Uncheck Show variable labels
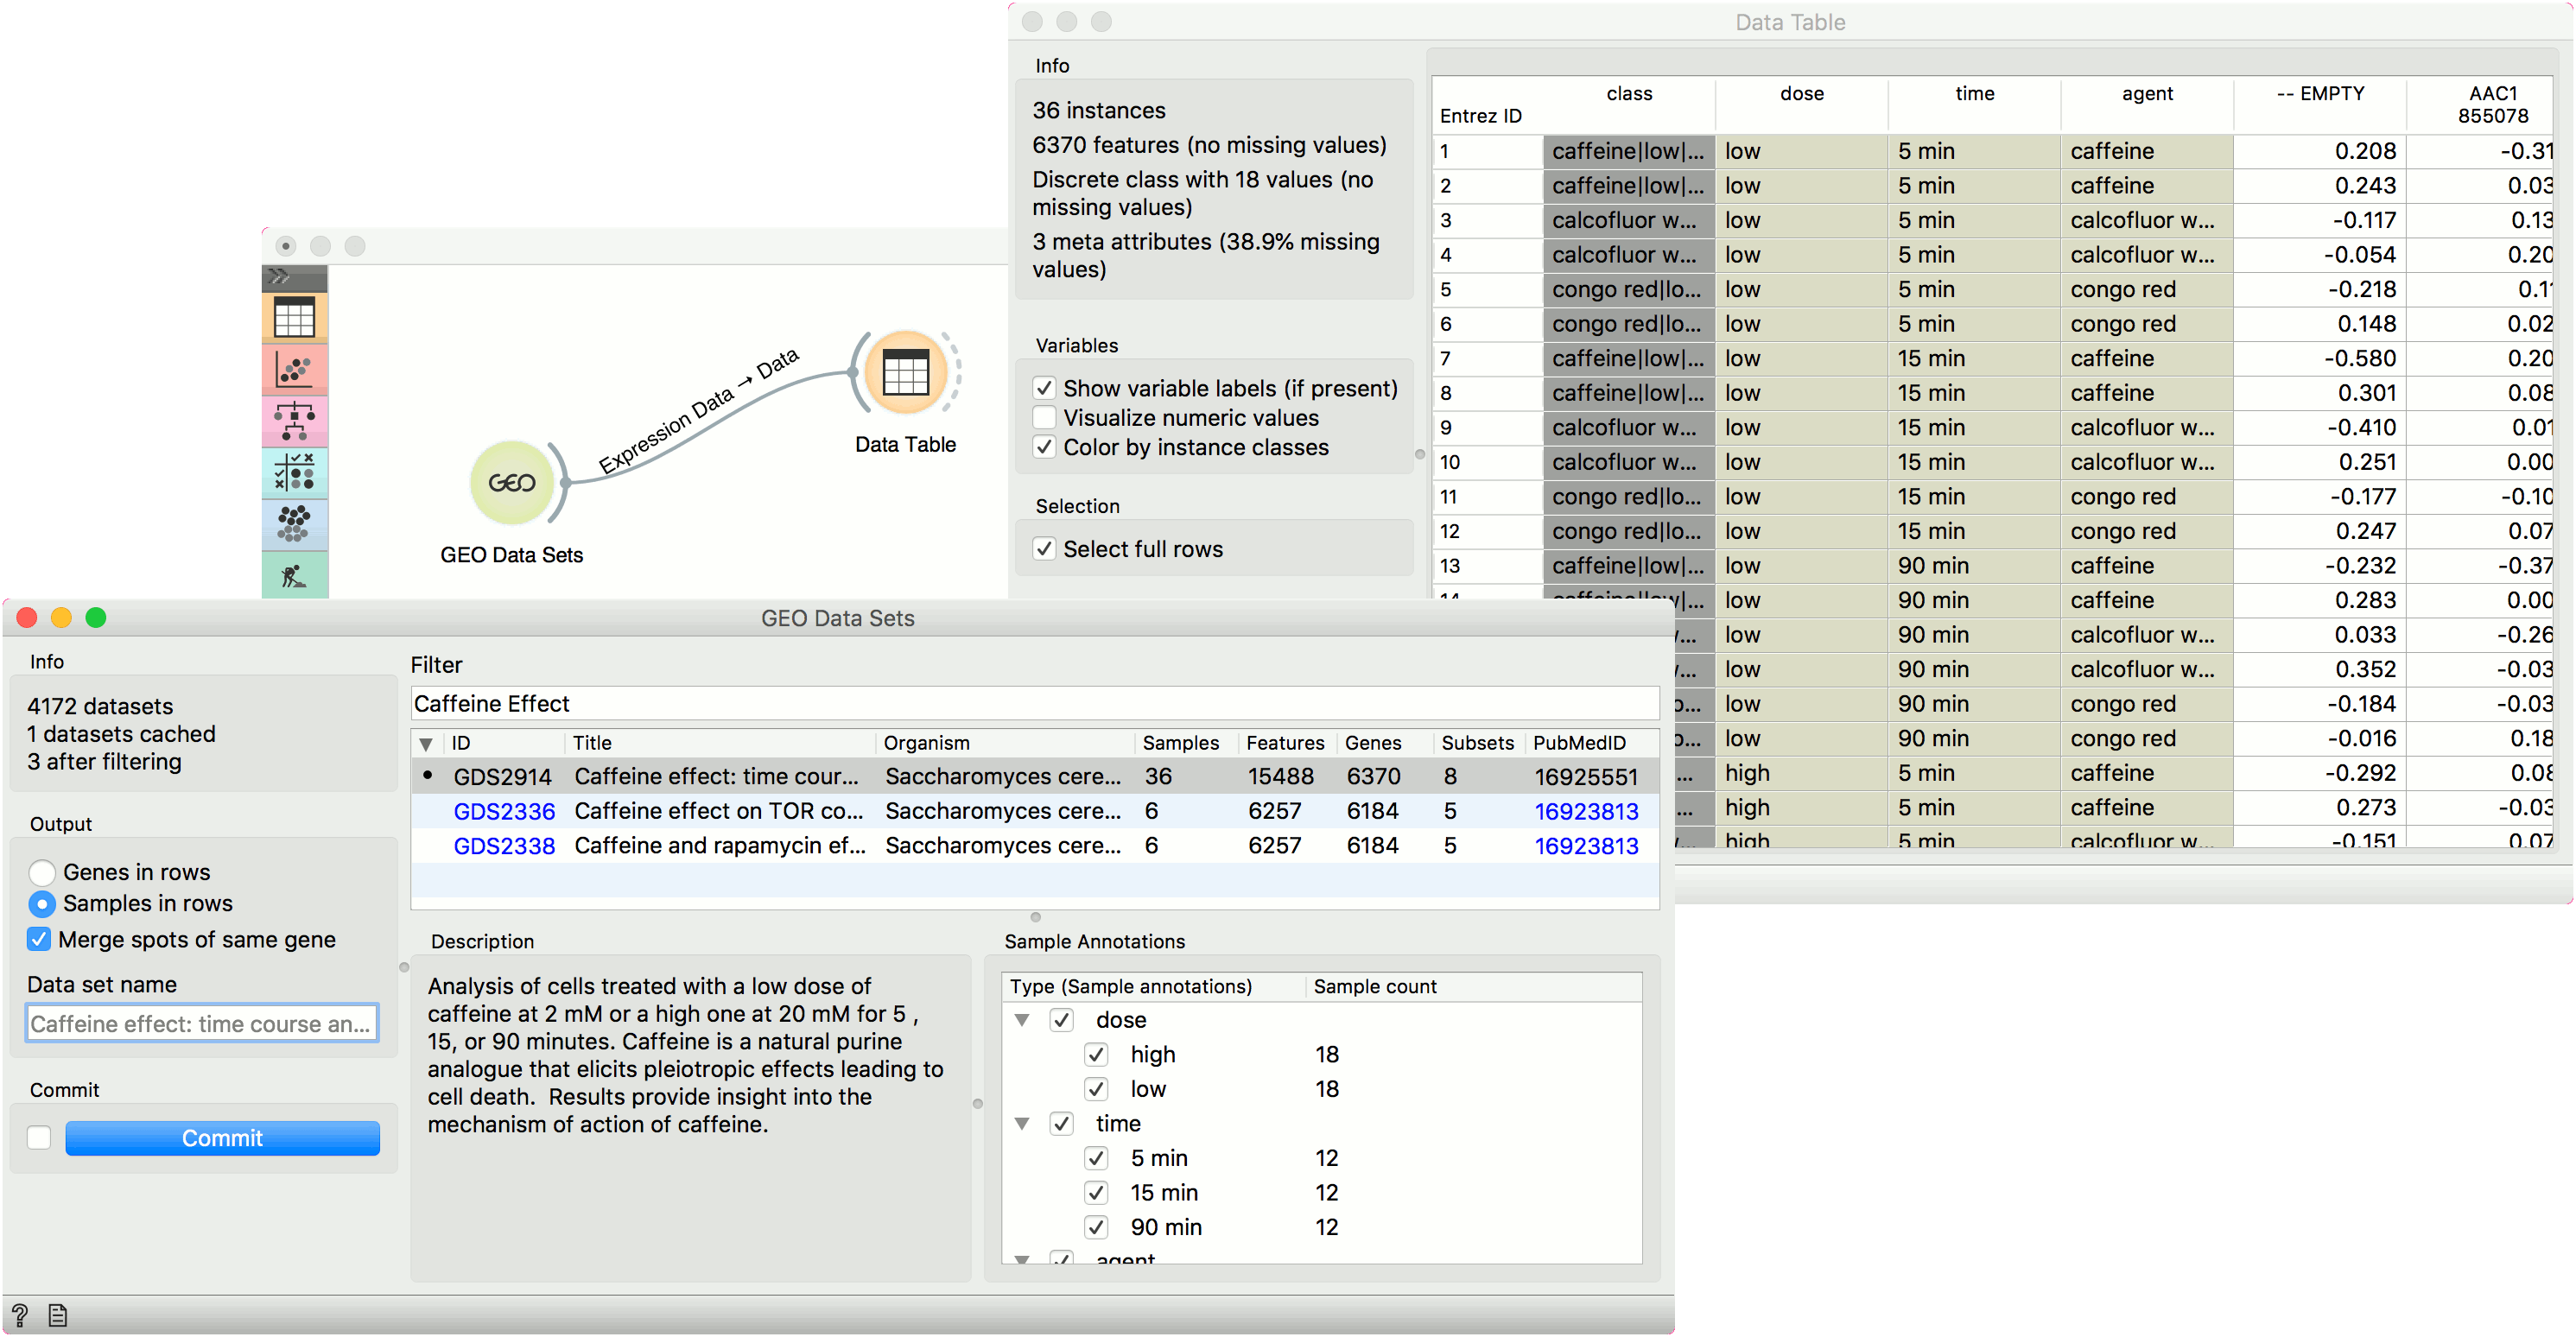Screen dimensions: 2576x1337 (1045, 388)
